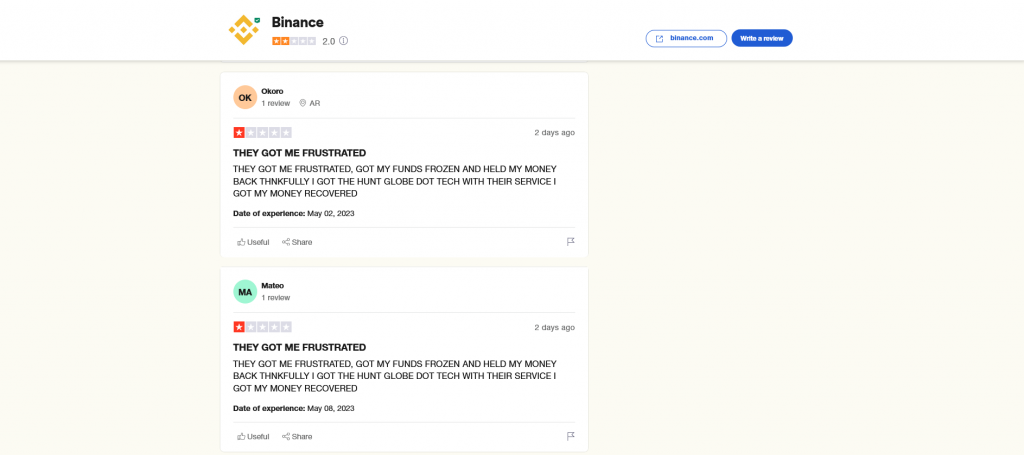The height and width of the screenshot is (455, 1024).
Task: Share Mateo's review
Action: tap(297, 436)
